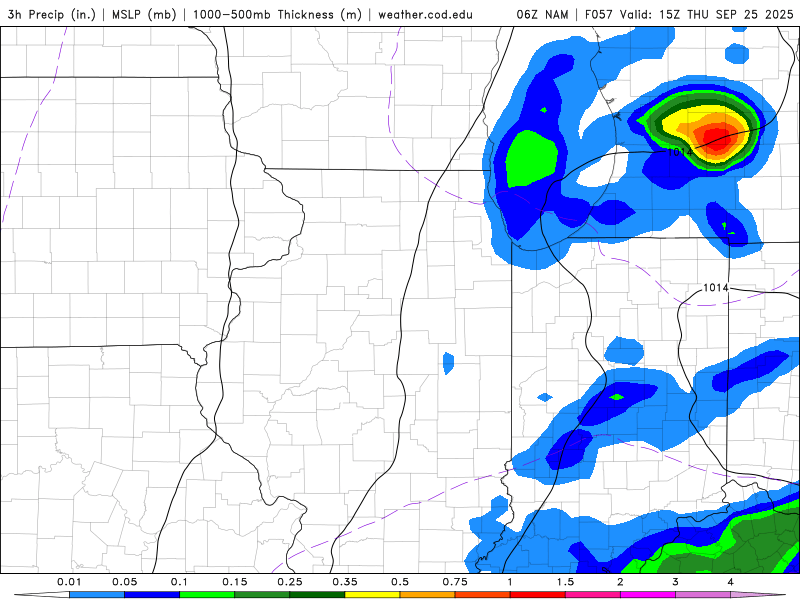800x600 pixels.
Task: Click the "0.25" legend value
Action: click(290, 582)
